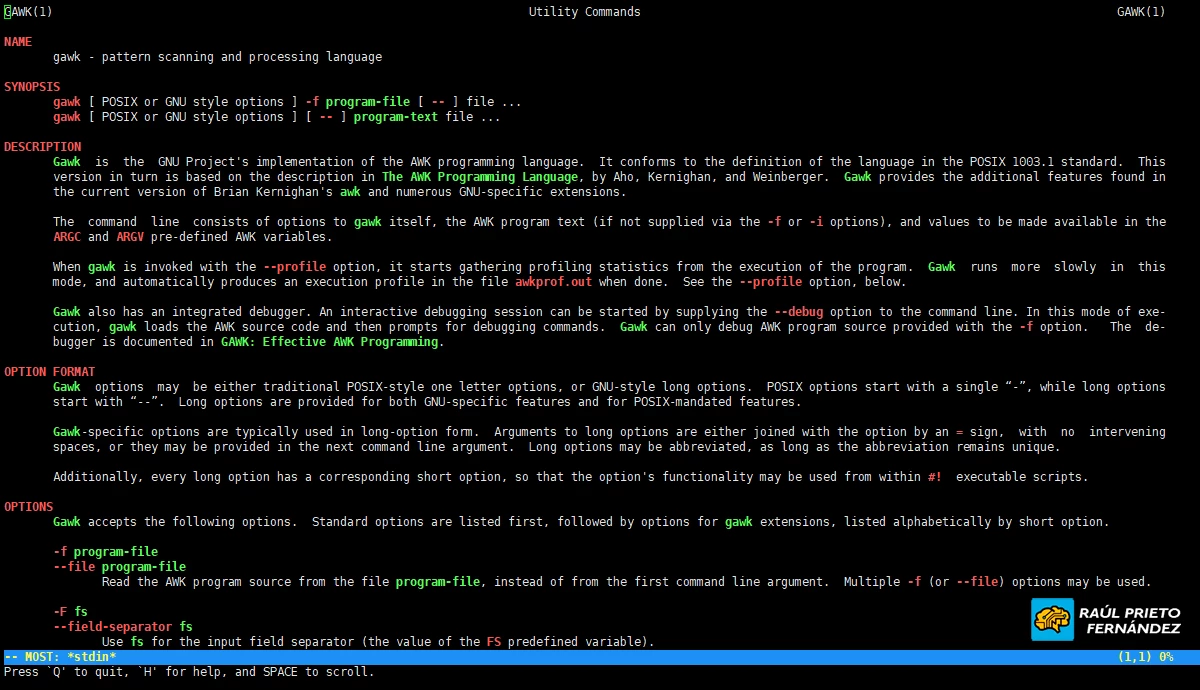Click the SYNOPSIS section heading
The height and width of the screenshot is (690, 1200).
click(32, 87)
